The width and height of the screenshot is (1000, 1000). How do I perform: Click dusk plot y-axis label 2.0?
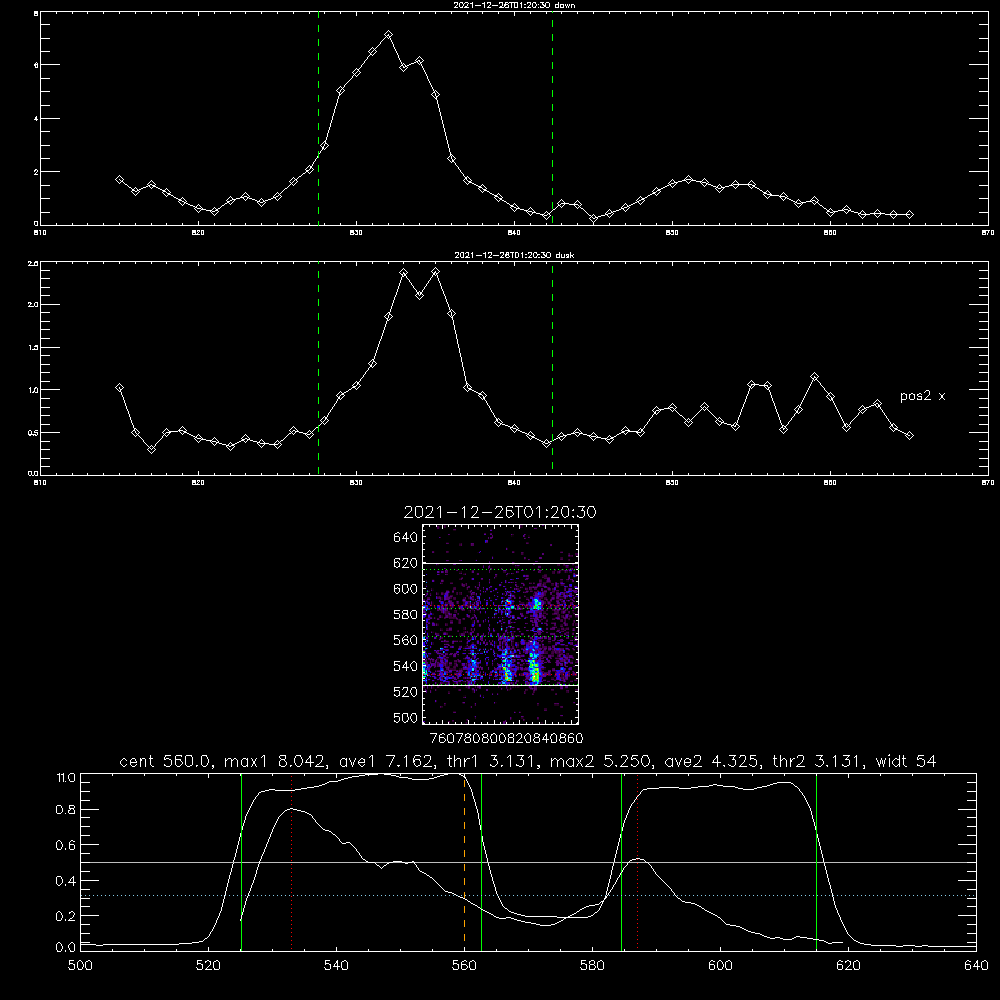point(33,305)
